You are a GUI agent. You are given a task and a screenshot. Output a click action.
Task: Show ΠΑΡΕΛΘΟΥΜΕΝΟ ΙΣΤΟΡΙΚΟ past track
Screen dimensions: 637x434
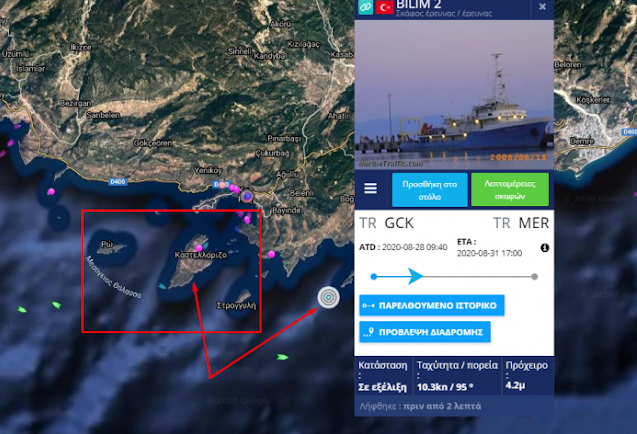pos(432,306)
